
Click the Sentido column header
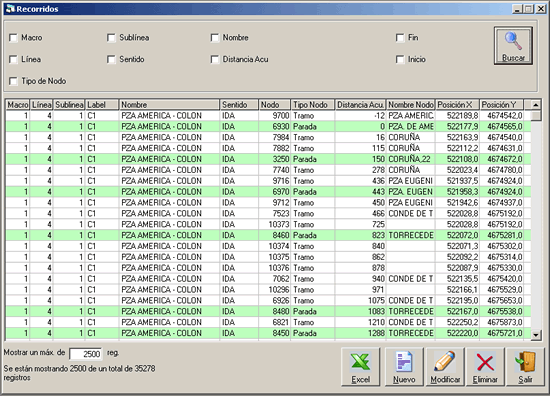(239, 105)
